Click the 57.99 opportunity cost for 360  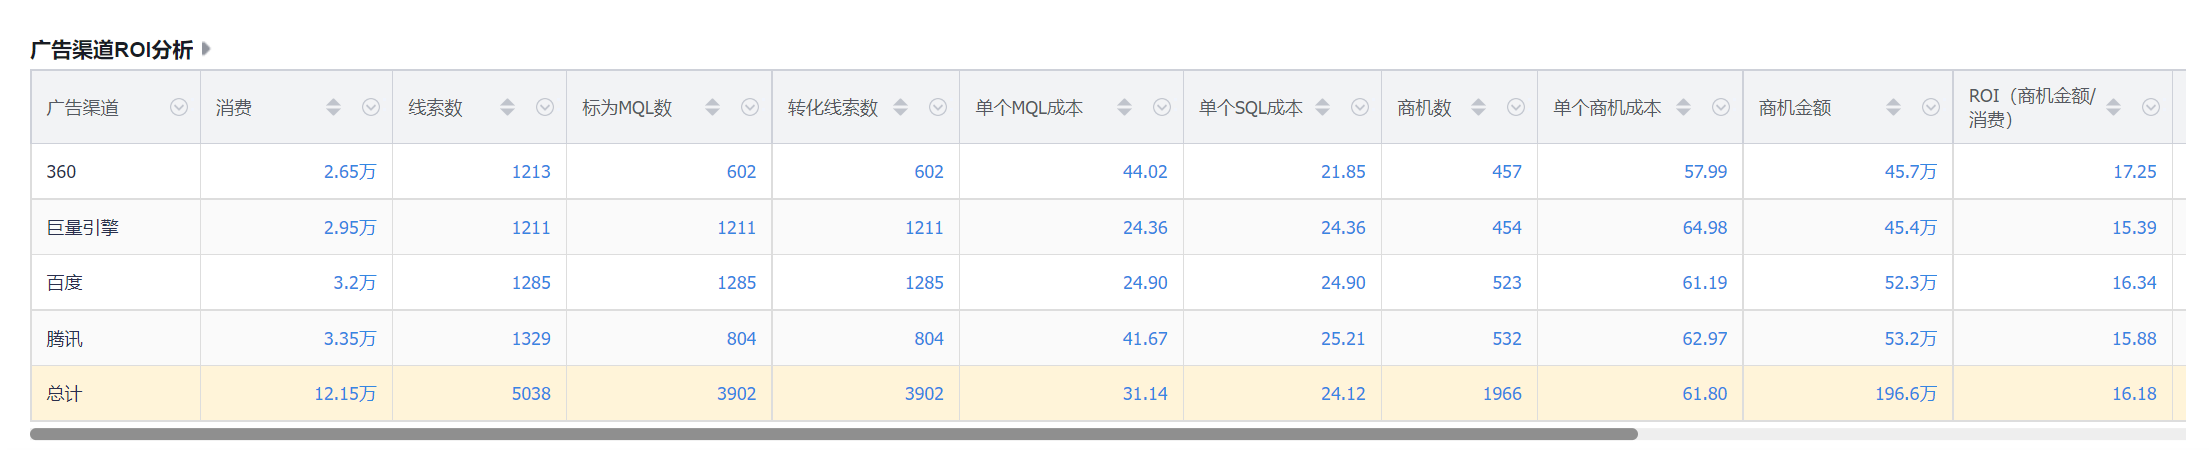(x=1705, y=172)
